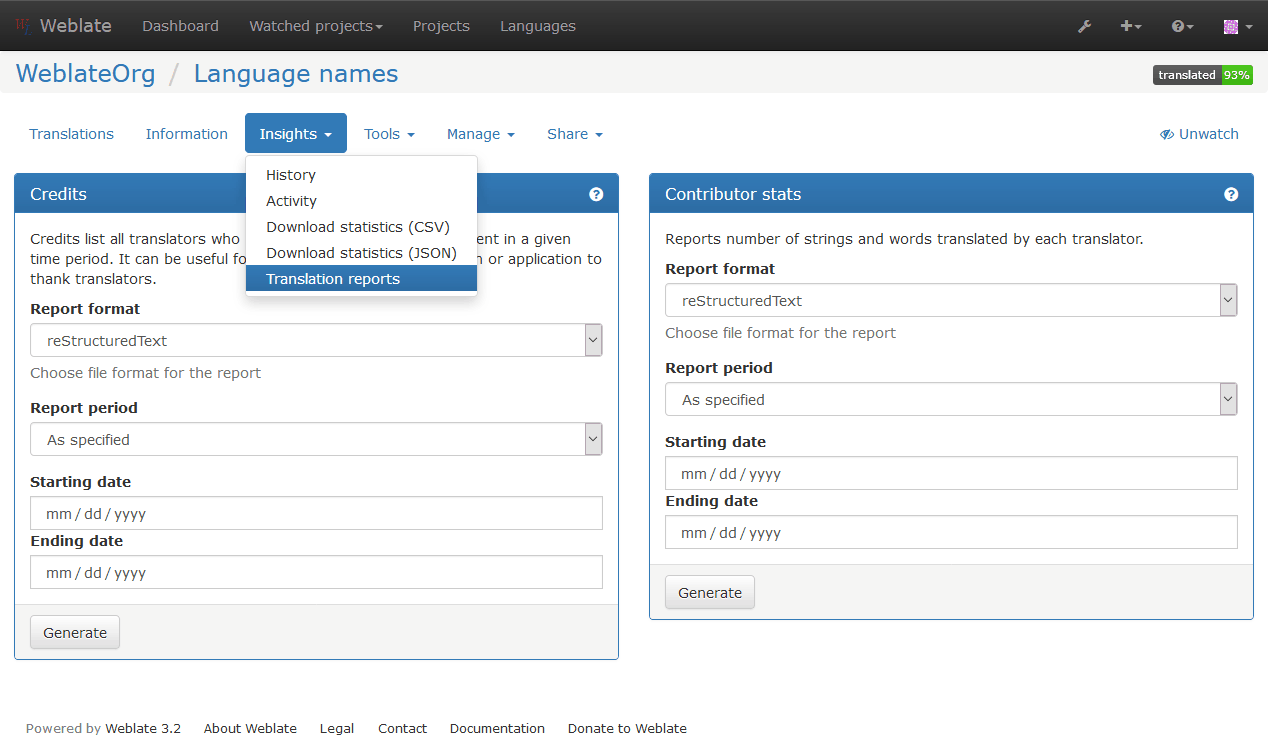
Task: Open the Contact footer link
Action: [x=402, y=728]
